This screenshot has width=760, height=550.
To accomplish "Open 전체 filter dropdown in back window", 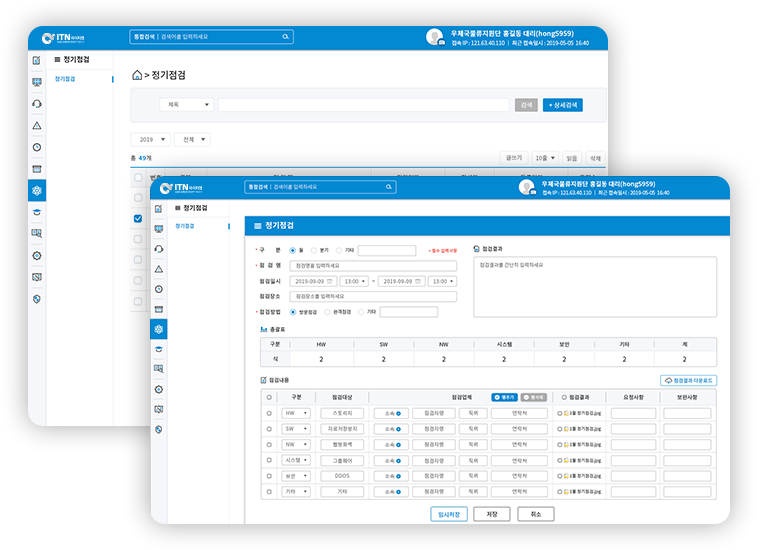I will click(192, 140).
